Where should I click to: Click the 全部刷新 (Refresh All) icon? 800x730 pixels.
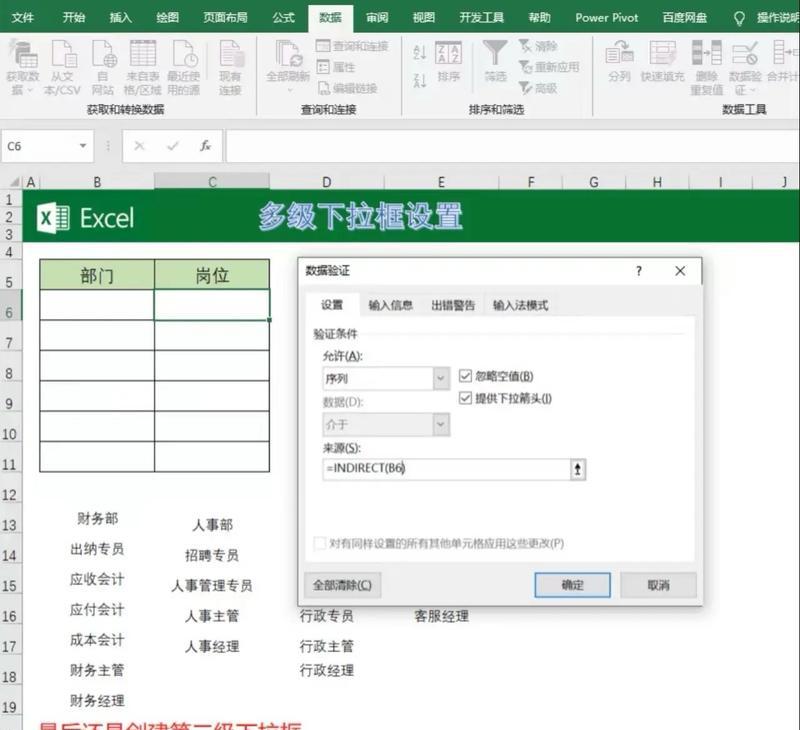288,54
